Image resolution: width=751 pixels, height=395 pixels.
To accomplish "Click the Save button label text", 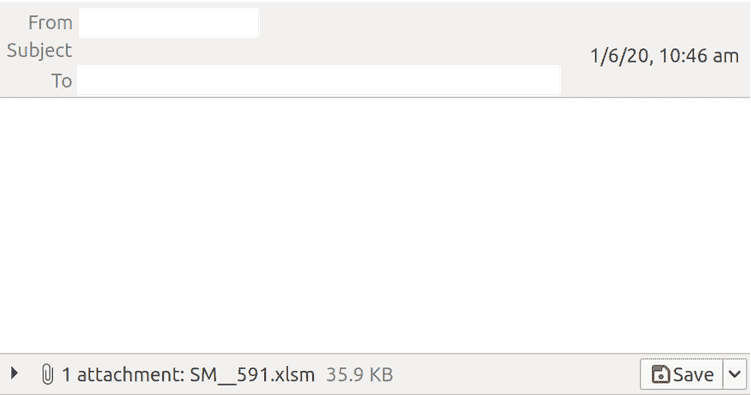I will pyautogui.click(x=693, y=374).
